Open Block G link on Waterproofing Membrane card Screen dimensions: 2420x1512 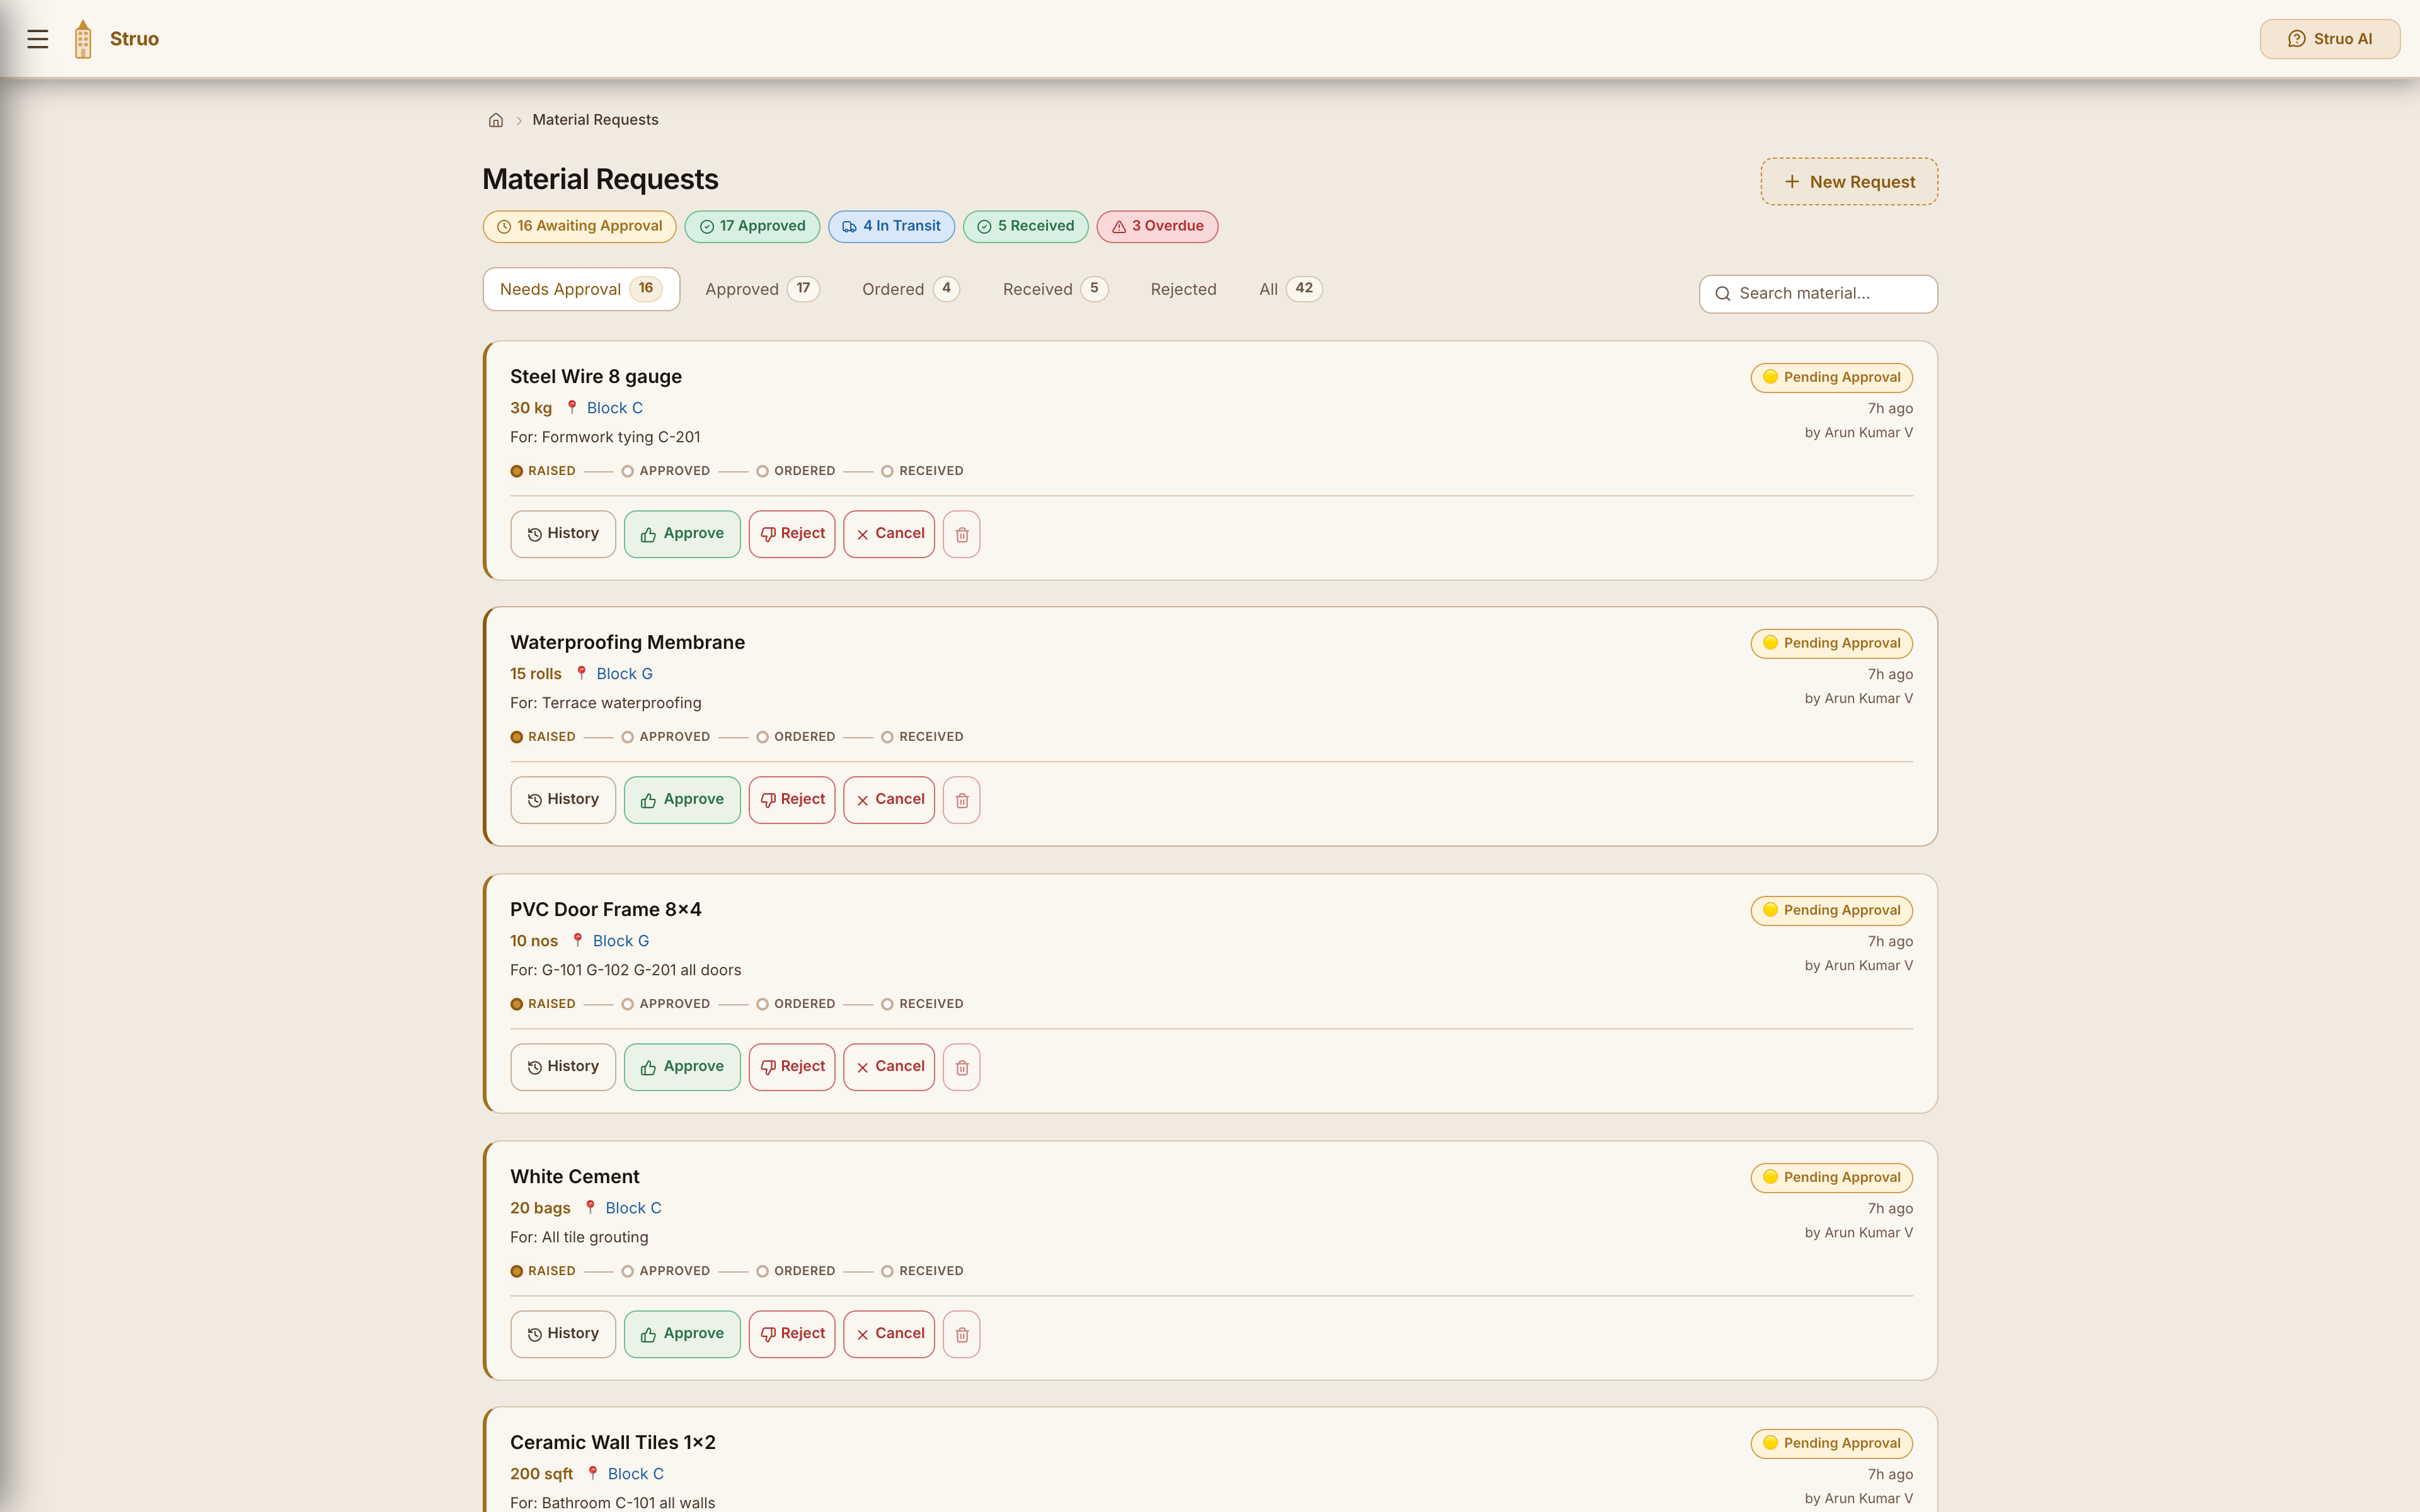pos(624,674)
